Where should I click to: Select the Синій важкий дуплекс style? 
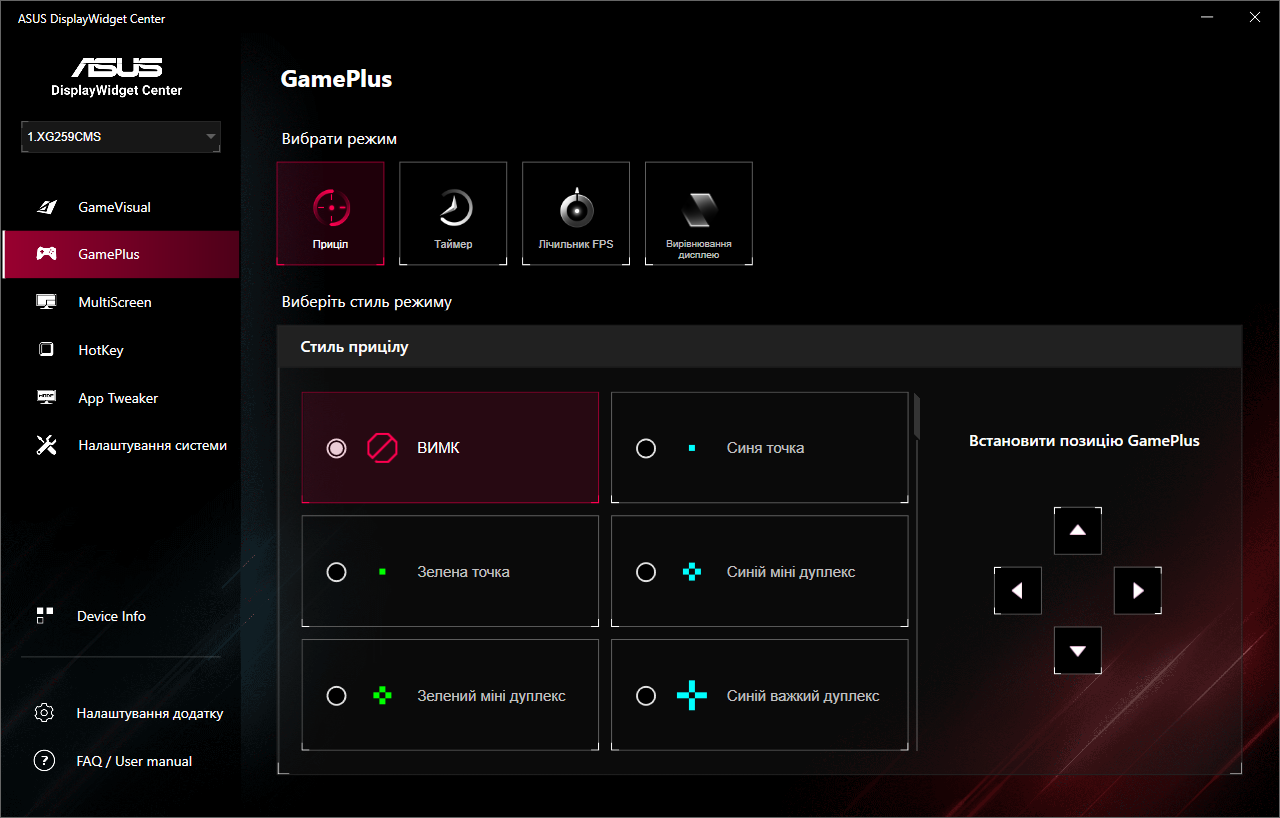coord(759,694)
